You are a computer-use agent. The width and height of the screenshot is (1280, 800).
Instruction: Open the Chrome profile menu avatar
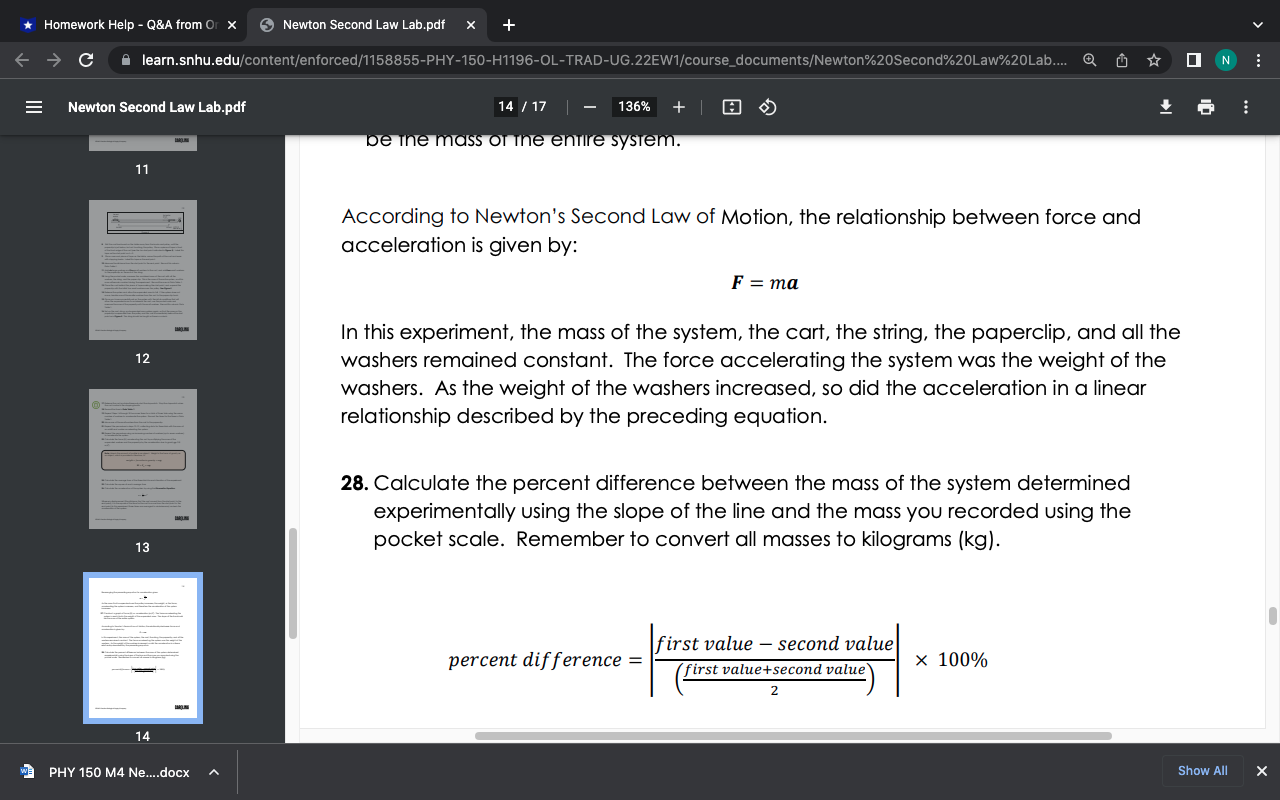(1225, 59)
